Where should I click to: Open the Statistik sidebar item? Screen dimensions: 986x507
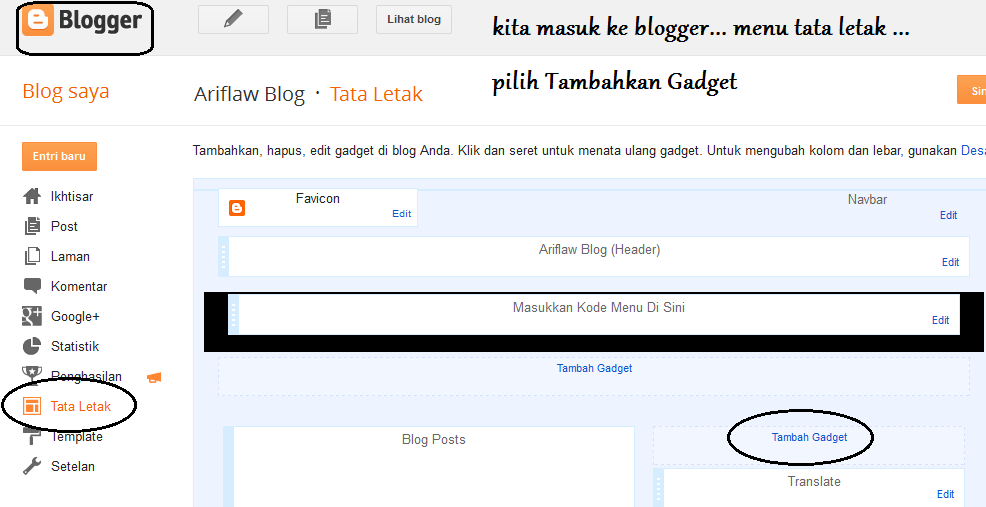(75, 347)
